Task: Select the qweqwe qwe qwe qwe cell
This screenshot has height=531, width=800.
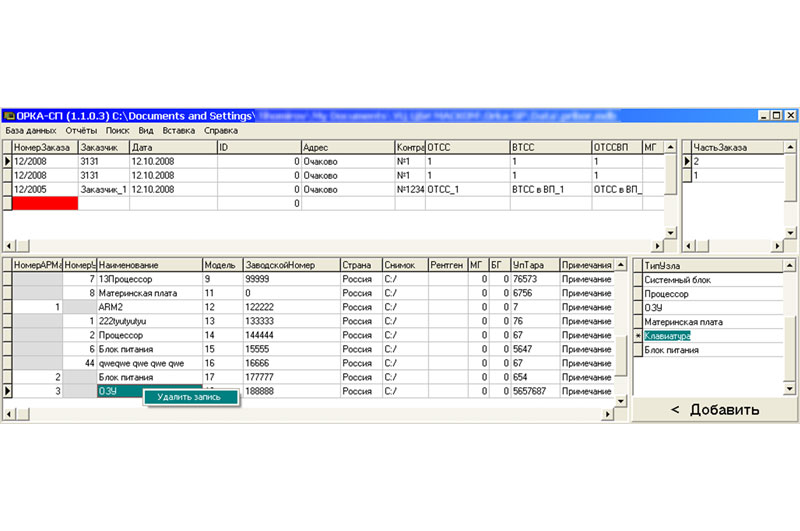Action: coord(149,363)
